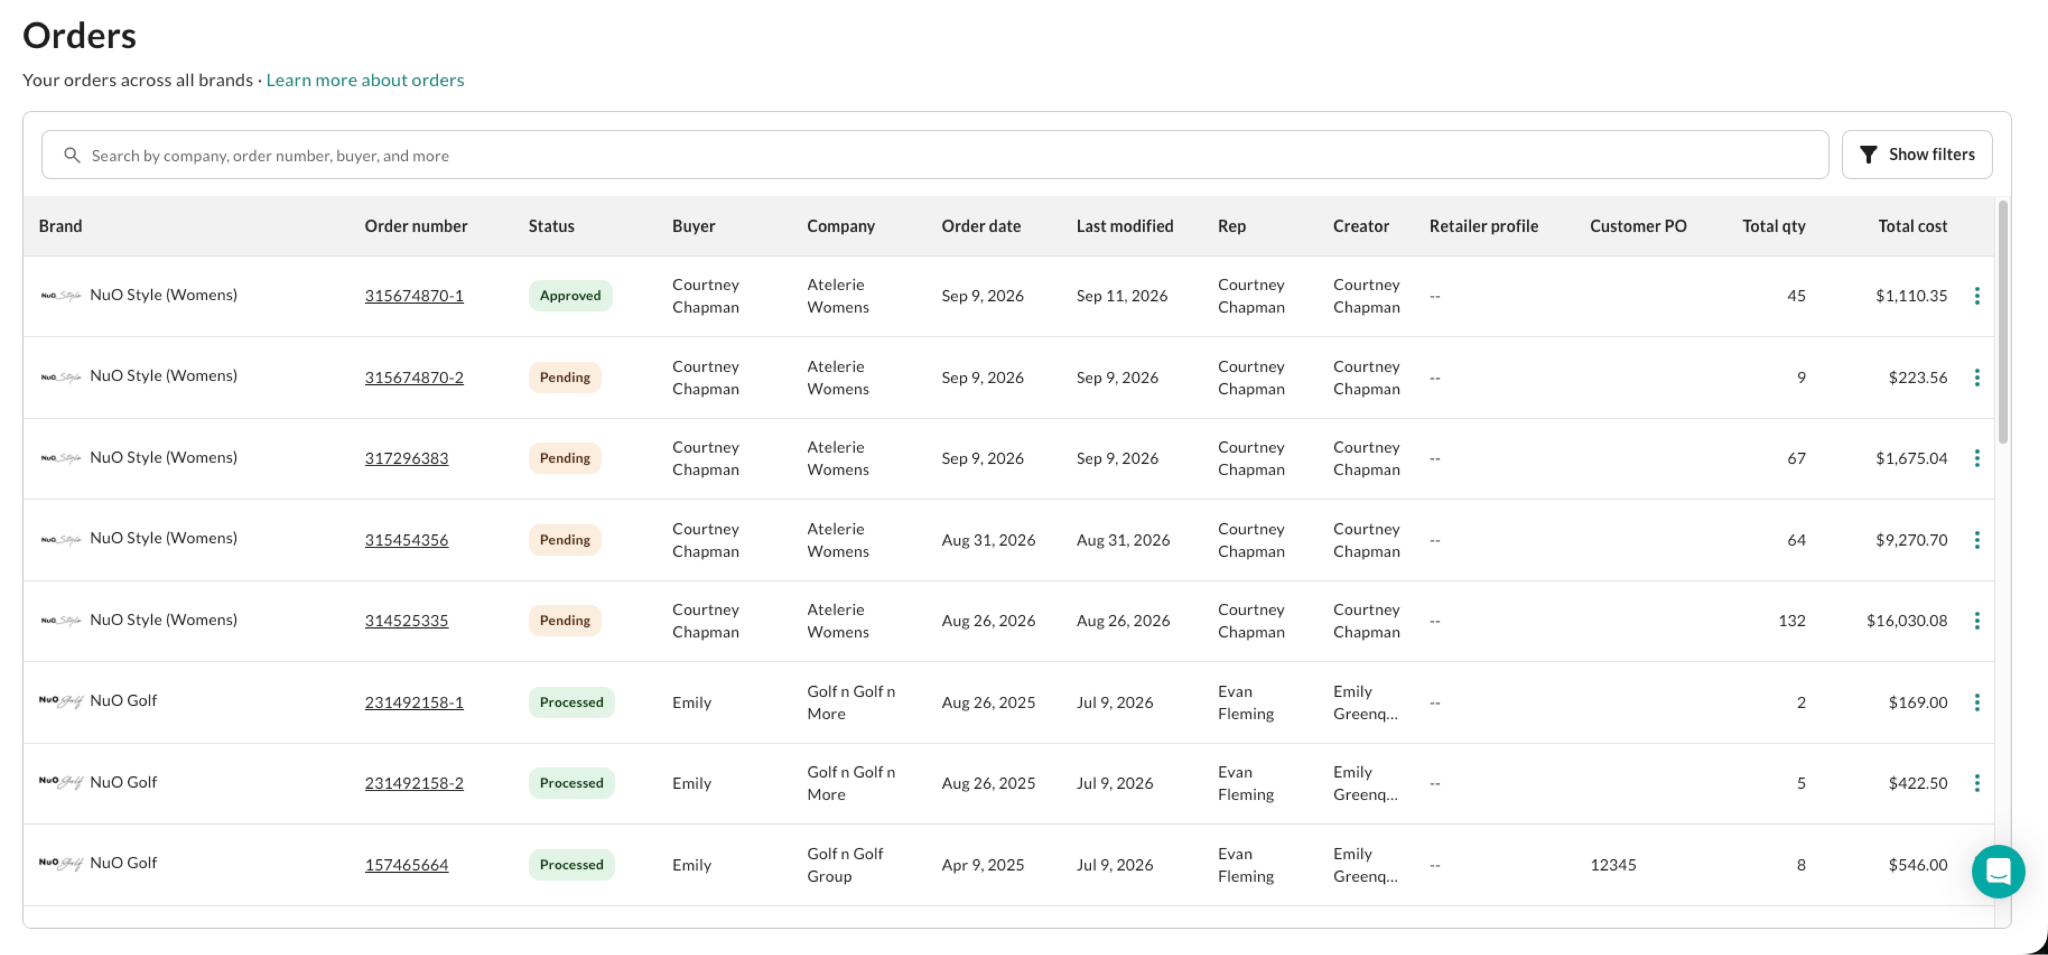2048x955 pixels.
Task: Focus the order search input field
Action: 935,155
